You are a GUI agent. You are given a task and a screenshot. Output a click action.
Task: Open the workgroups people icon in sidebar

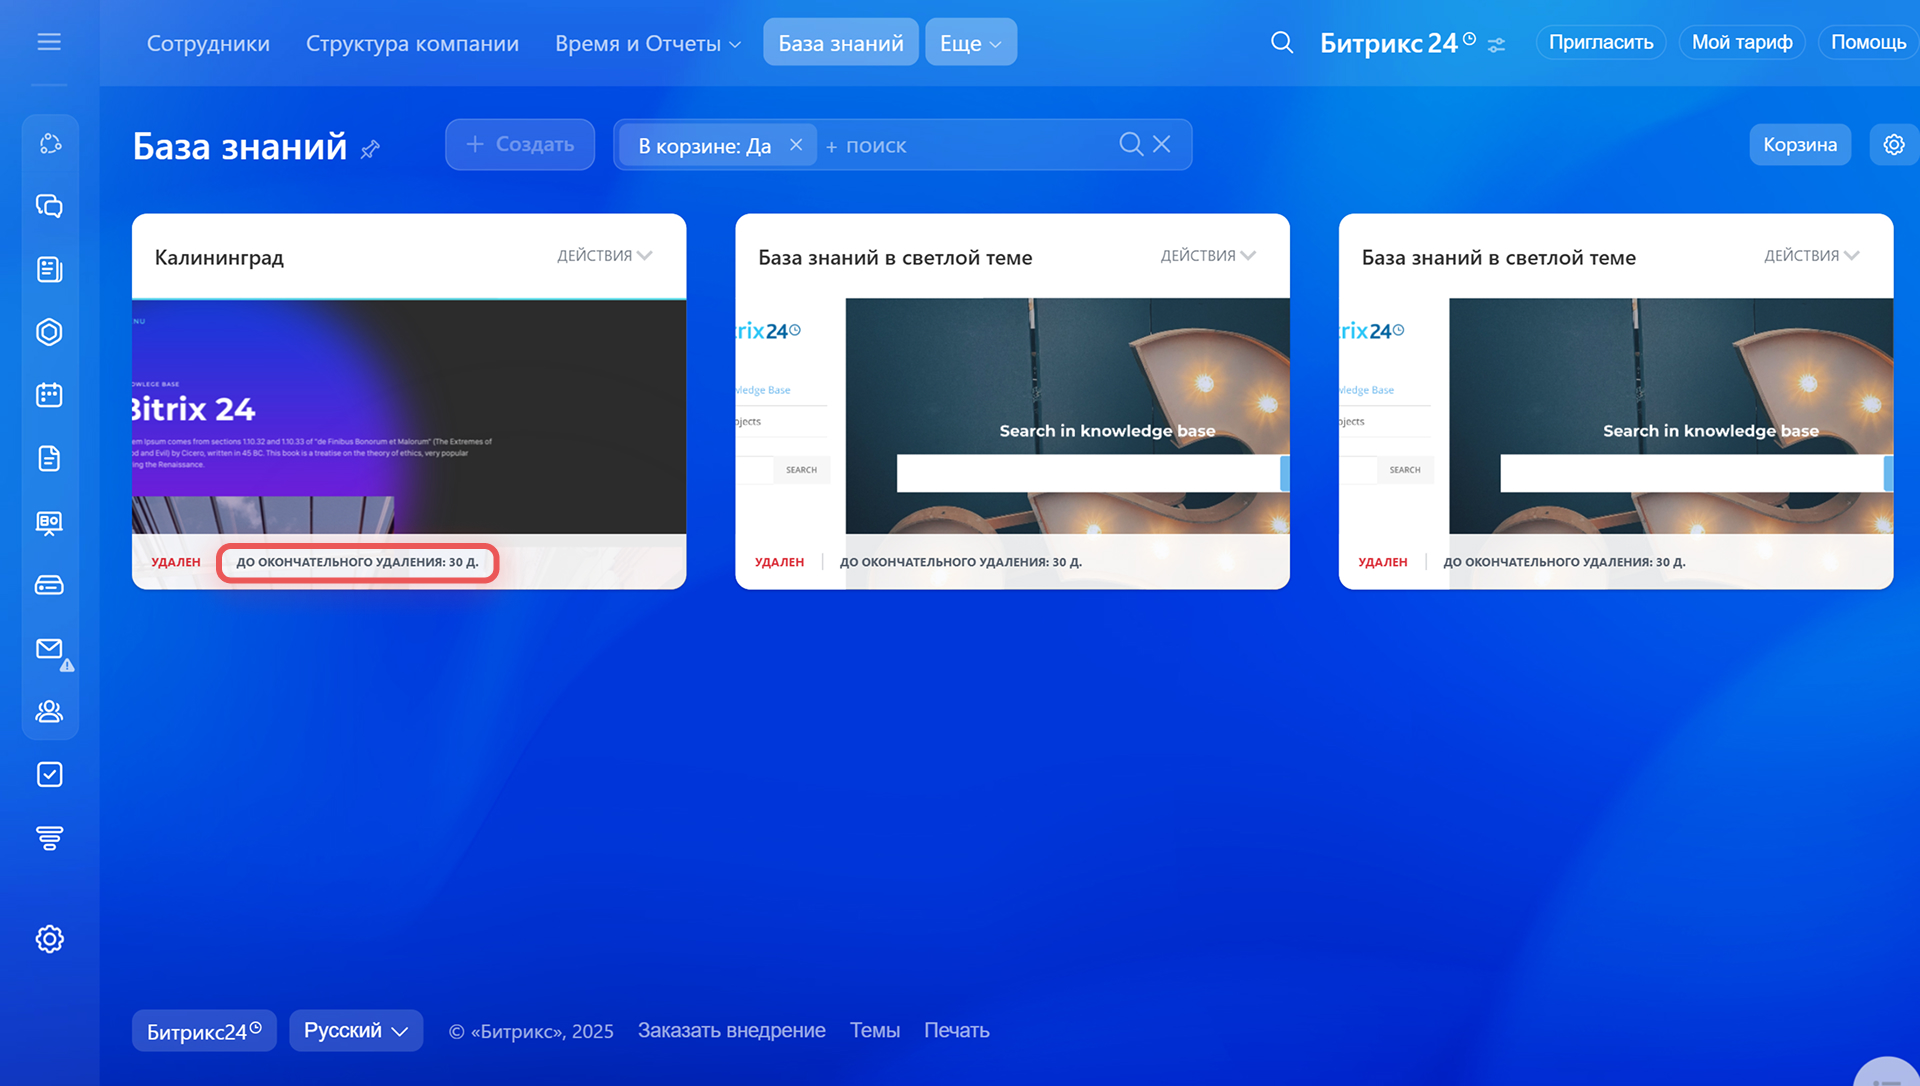49,711
